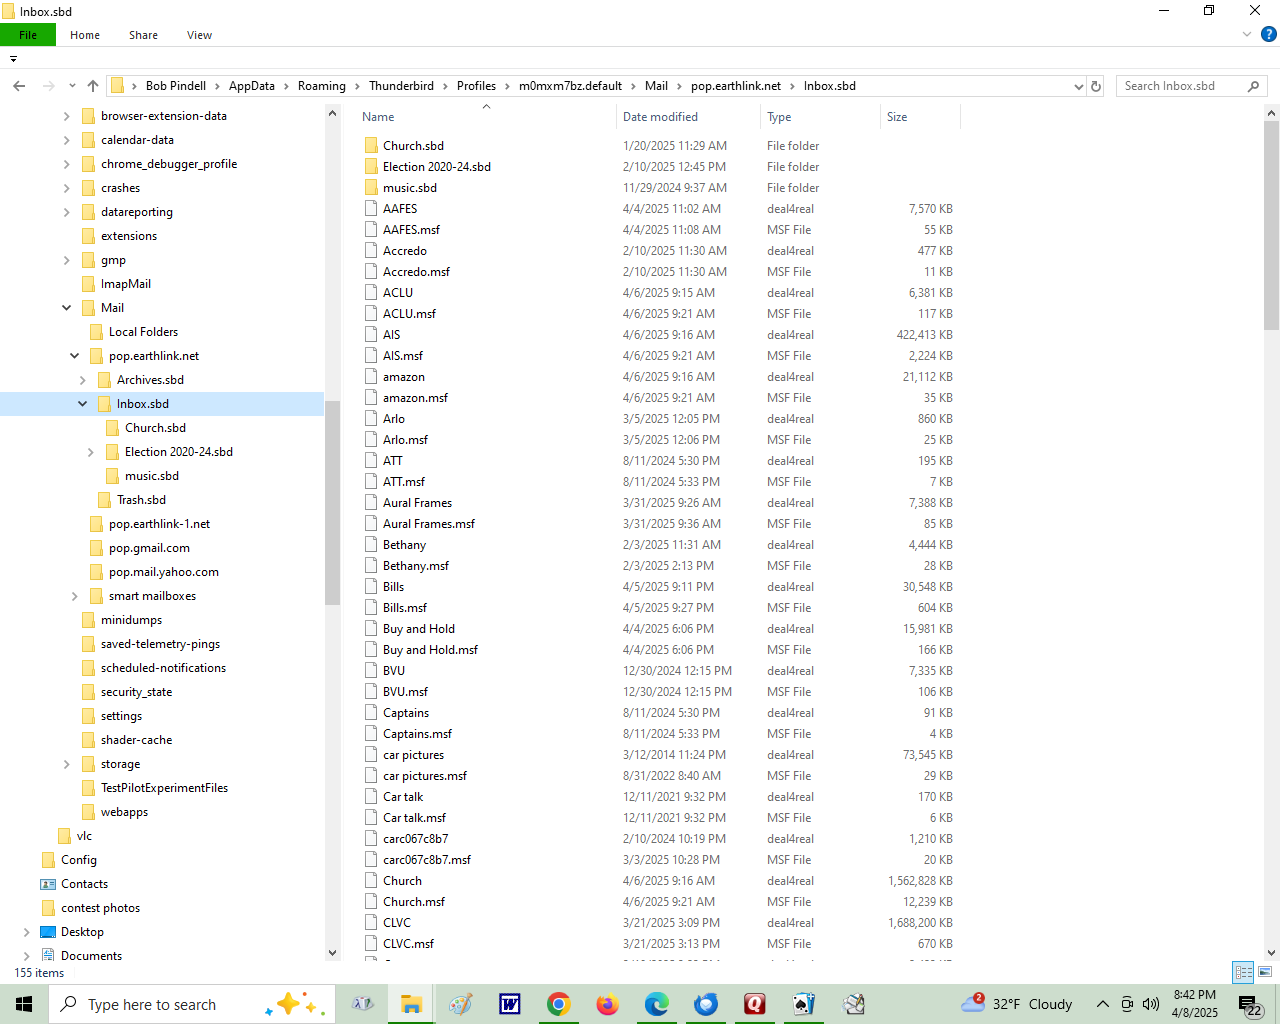
Task: Open the Paint palette taskbar icon
Action: pos(461,1004)
